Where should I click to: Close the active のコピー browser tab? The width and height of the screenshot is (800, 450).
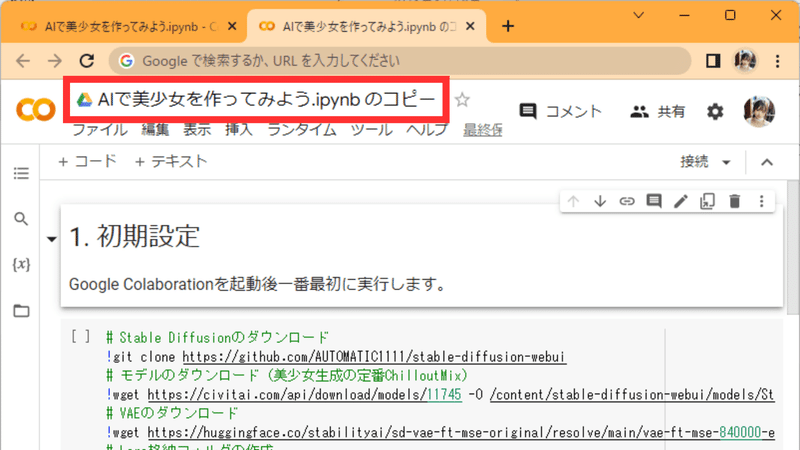[x=470, y=26]
